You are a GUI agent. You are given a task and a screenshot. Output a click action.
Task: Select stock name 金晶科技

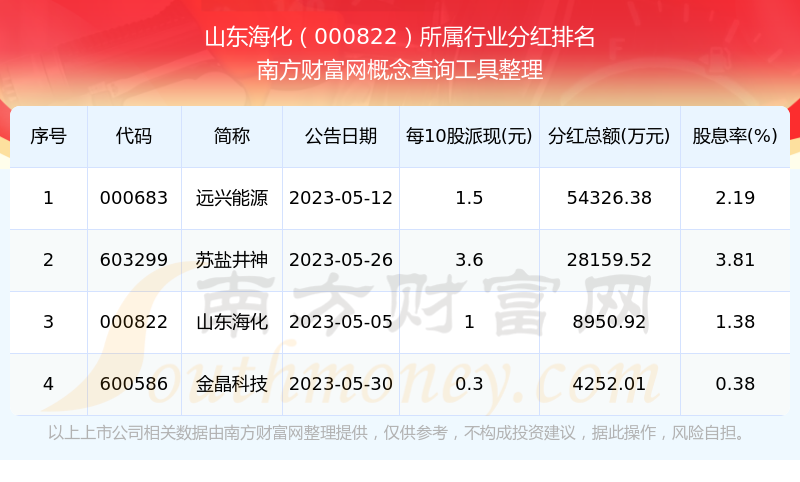(x=232, y=384)
